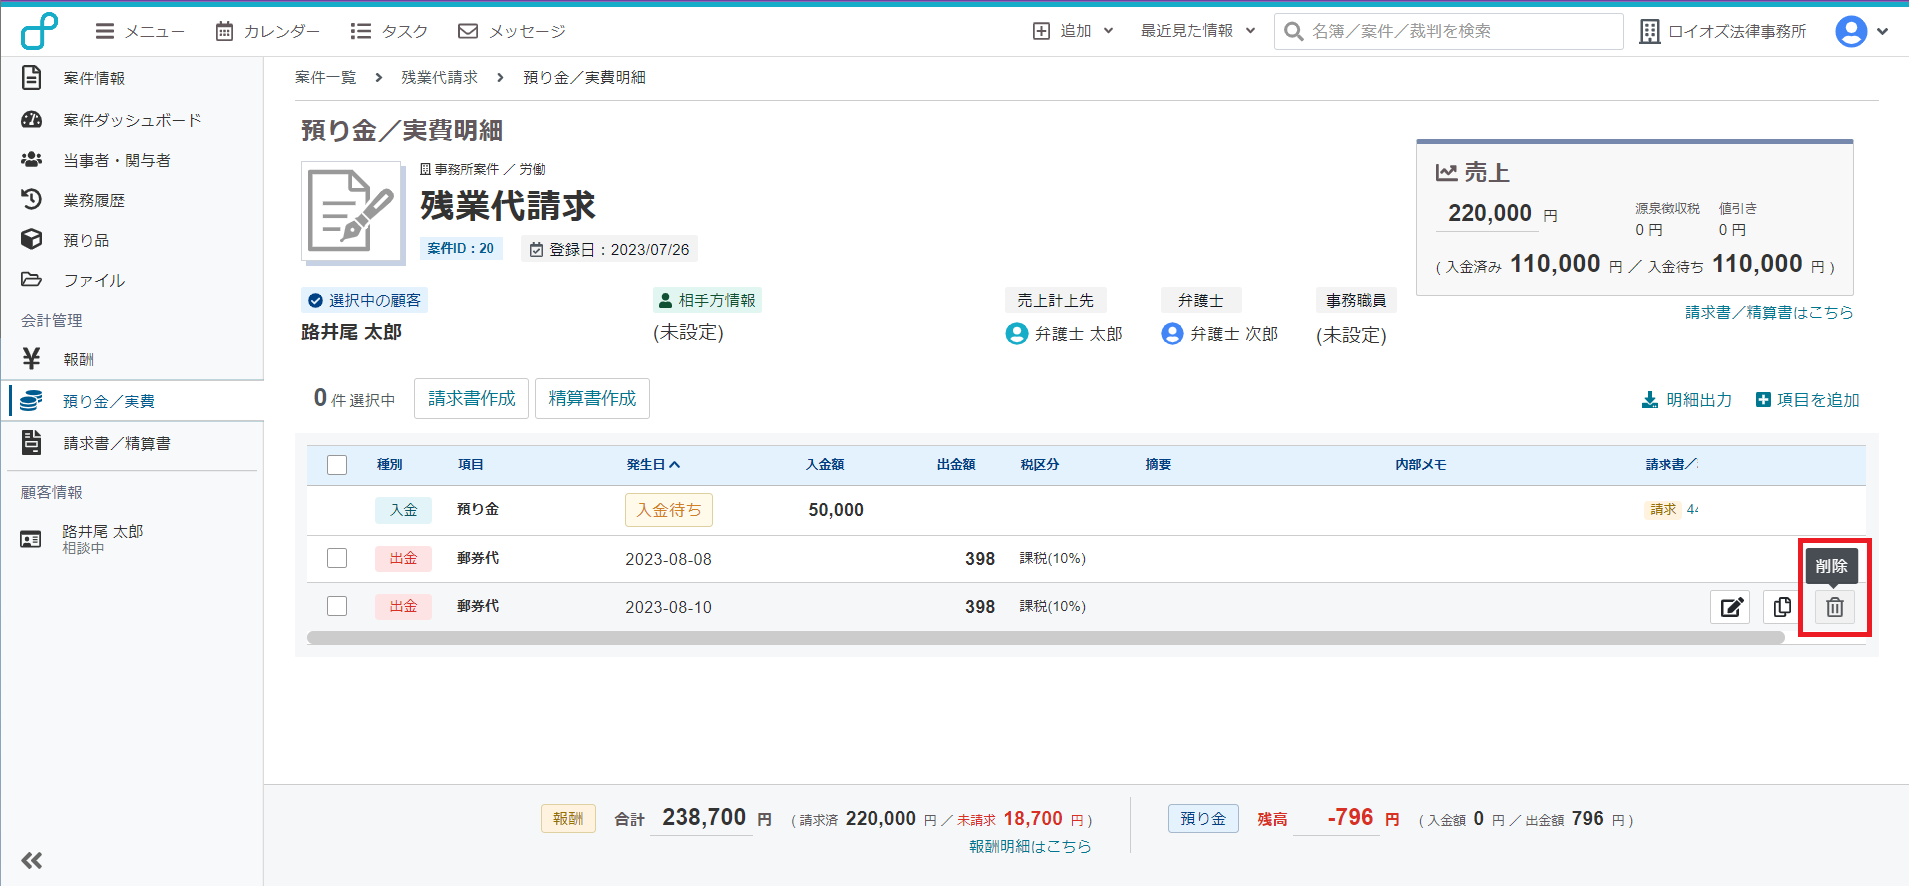
Task: Click 精算書作成 button
Action: [x=592, y=398]
